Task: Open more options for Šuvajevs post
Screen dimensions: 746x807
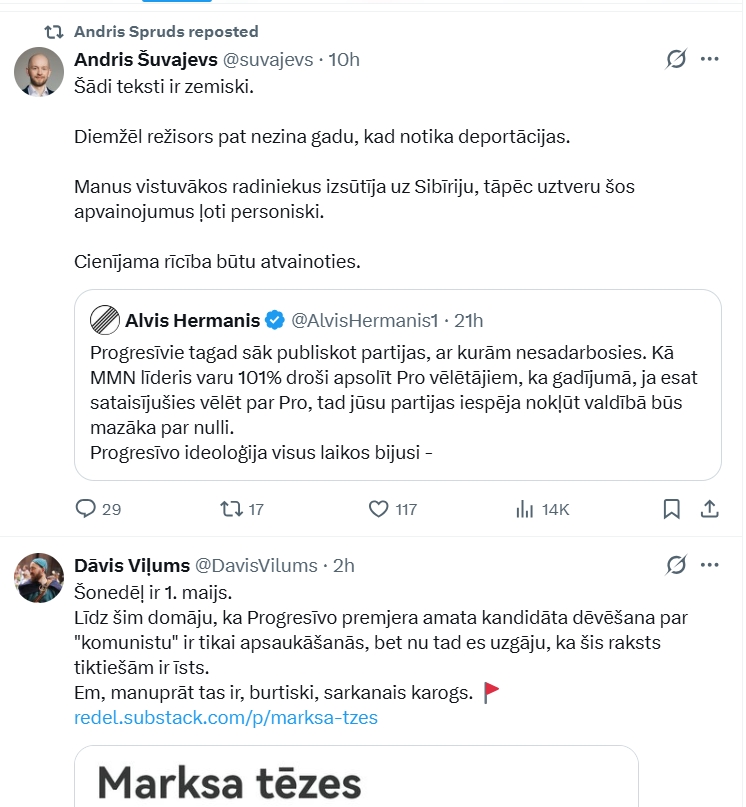Action: 710,59
